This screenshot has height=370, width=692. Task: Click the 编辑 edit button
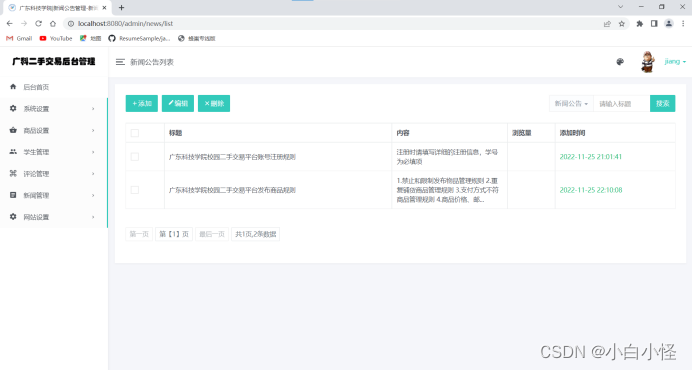178,103
